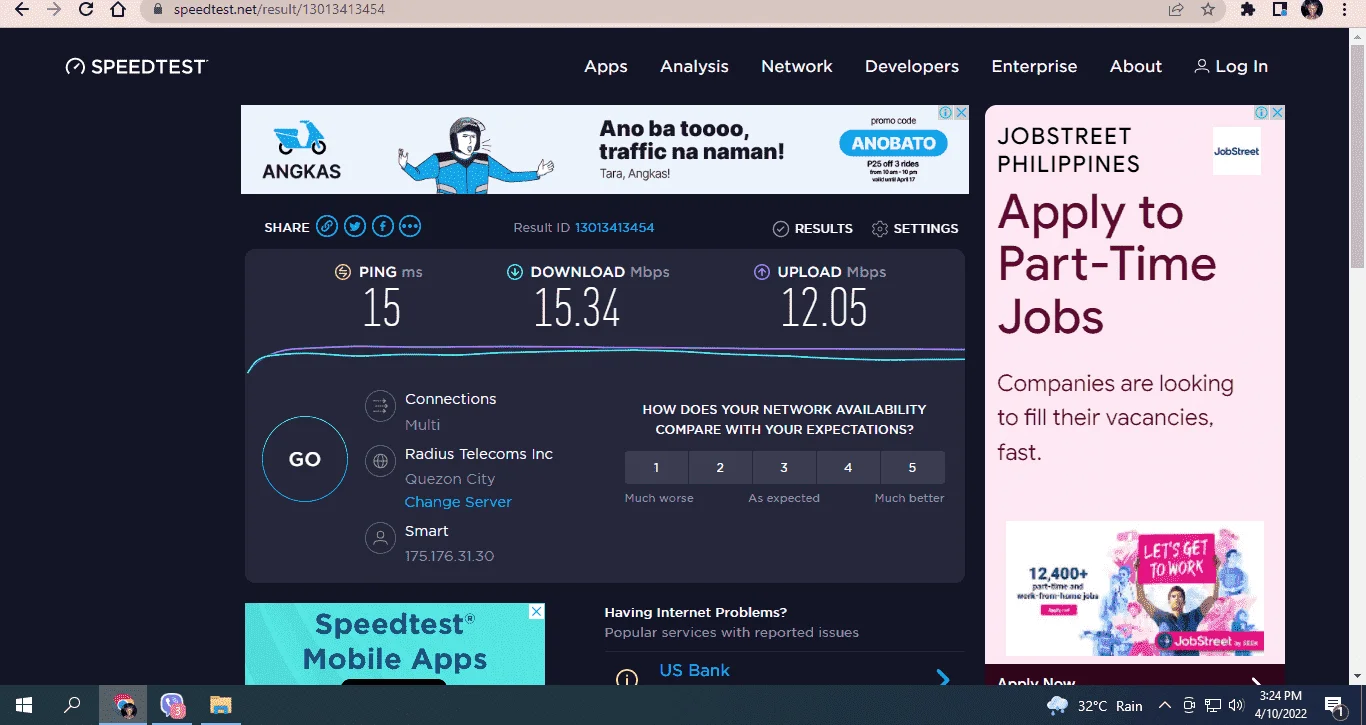The width and height of the screenshot is (1366, 725).
Task: Open Viber from the taskbar
Action: [173, 705]
